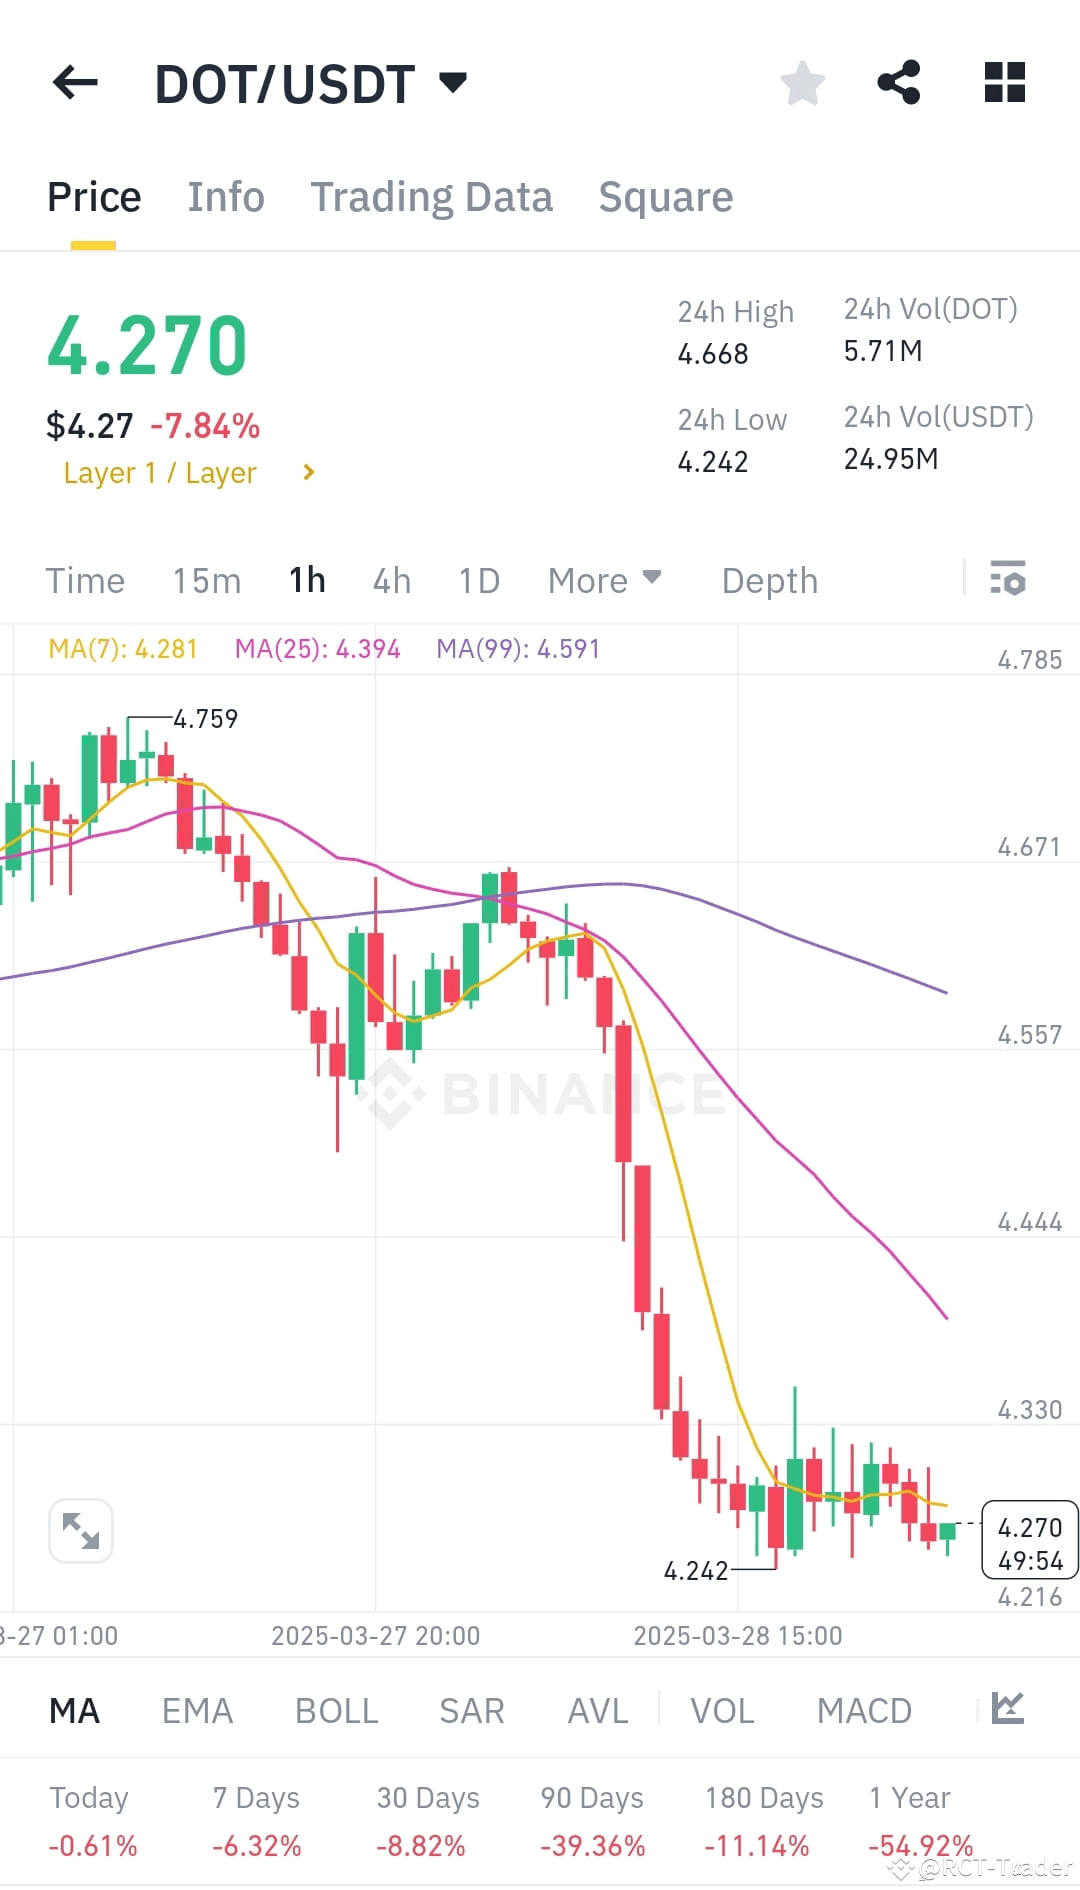Select the SAR indicator
Image resolution: width=1080 pixels, height=1890 pixels.
(471, 1710)
